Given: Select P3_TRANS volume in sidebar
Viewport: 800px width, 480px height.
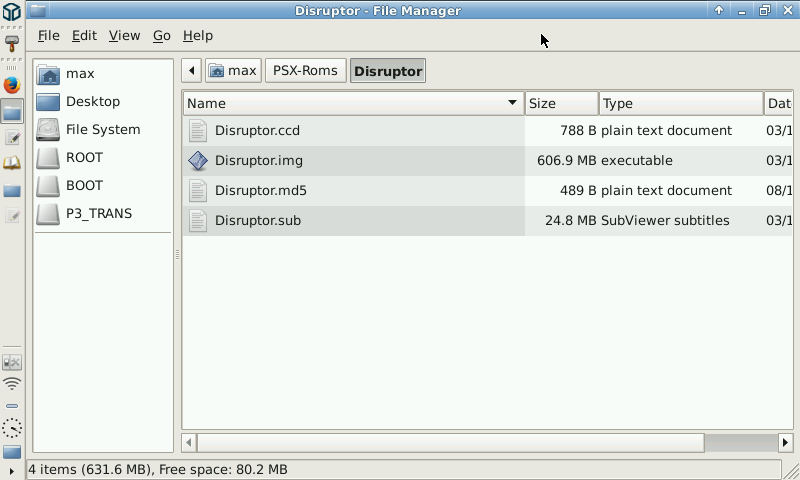Looking at the screenshot, I should [x=98, y=213].
